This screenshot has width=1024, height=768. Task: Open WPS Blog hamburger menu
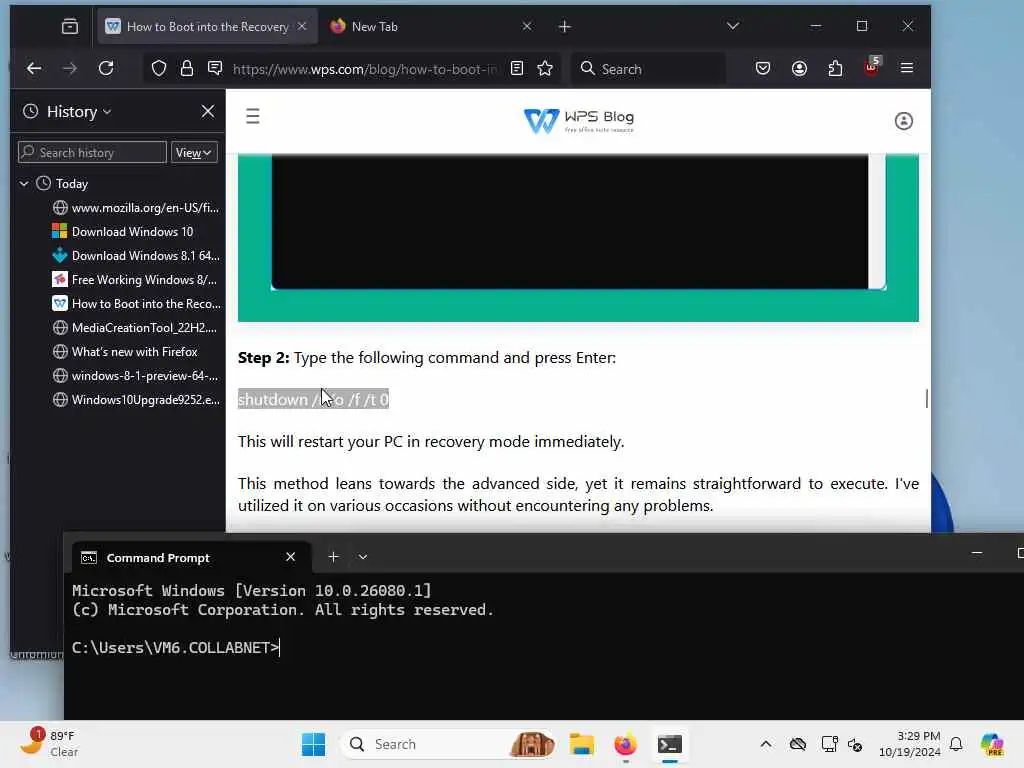click(253, 116)
